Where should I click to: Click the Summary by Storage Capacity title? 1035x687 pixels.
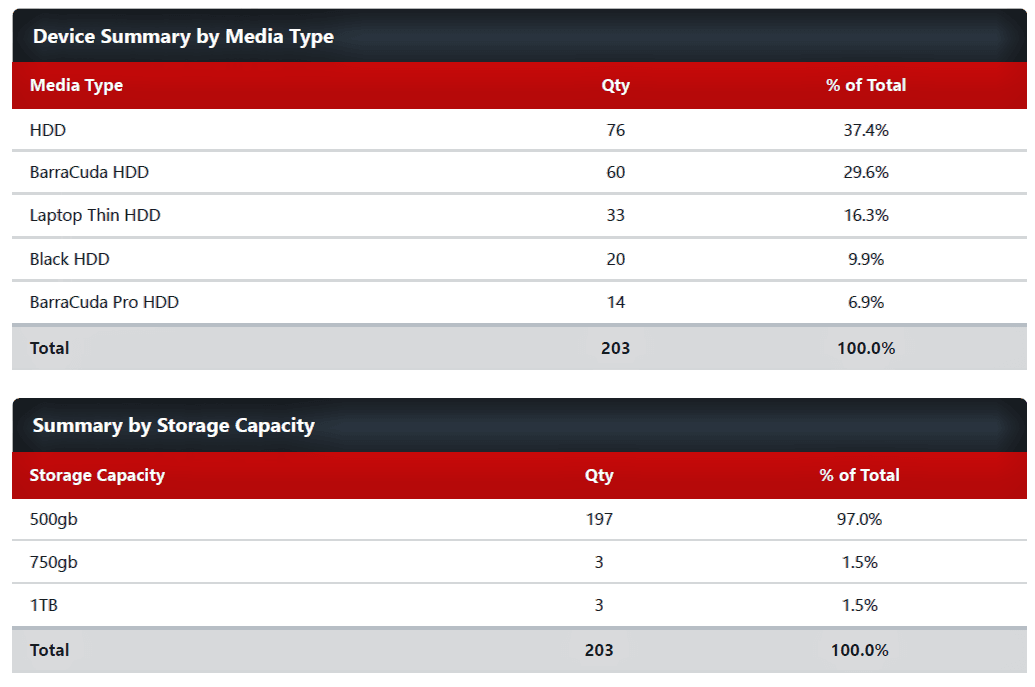174,426
